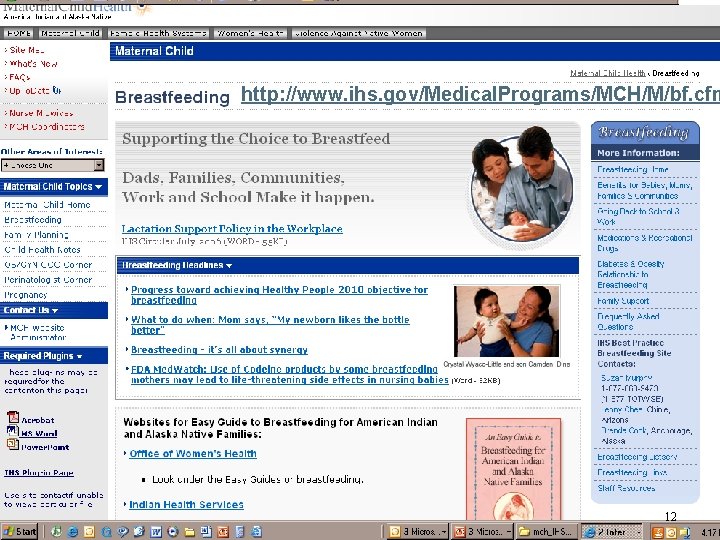Screen dimensions: 720x540
Task: Open the Office of Women's Health link
Action: point(193,454)
